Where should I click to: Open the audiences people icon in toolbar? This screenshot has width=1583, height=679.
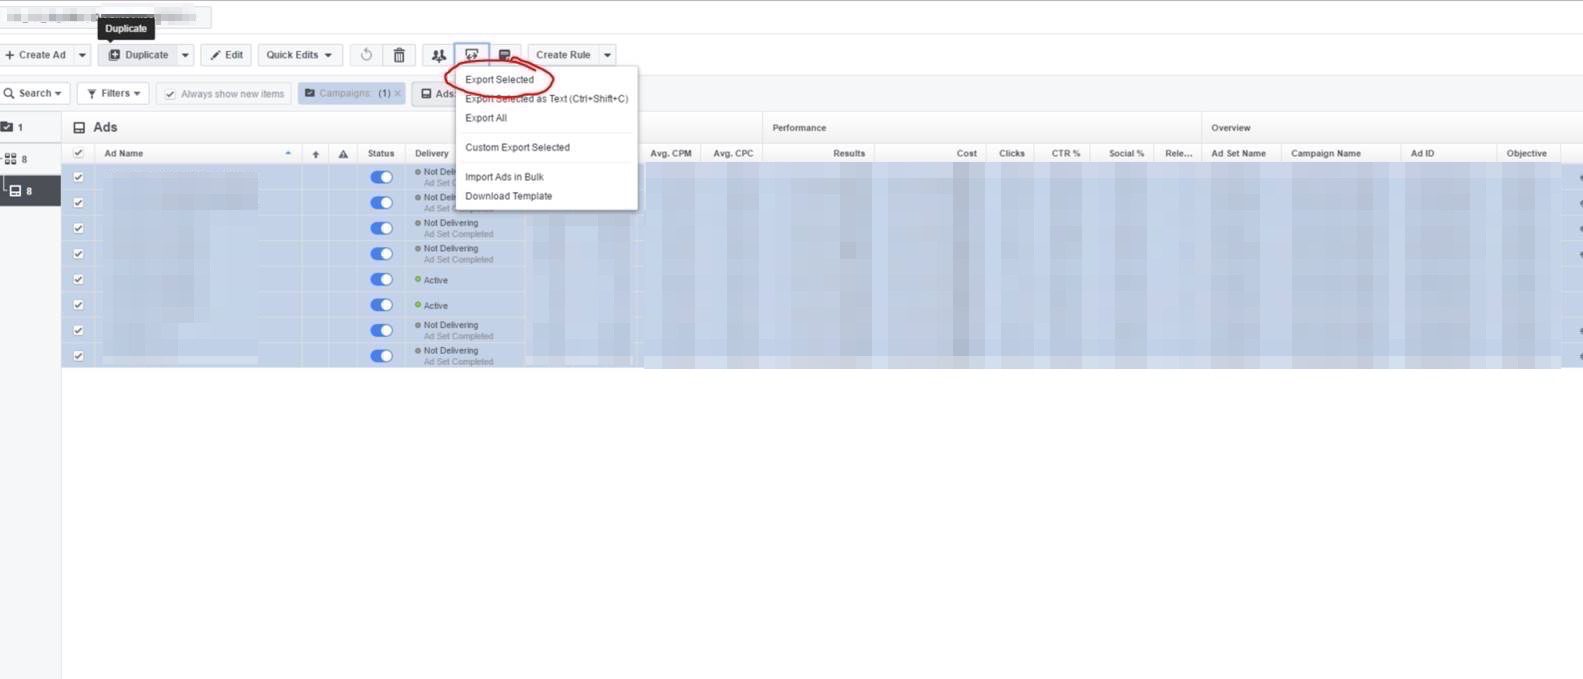438,55
